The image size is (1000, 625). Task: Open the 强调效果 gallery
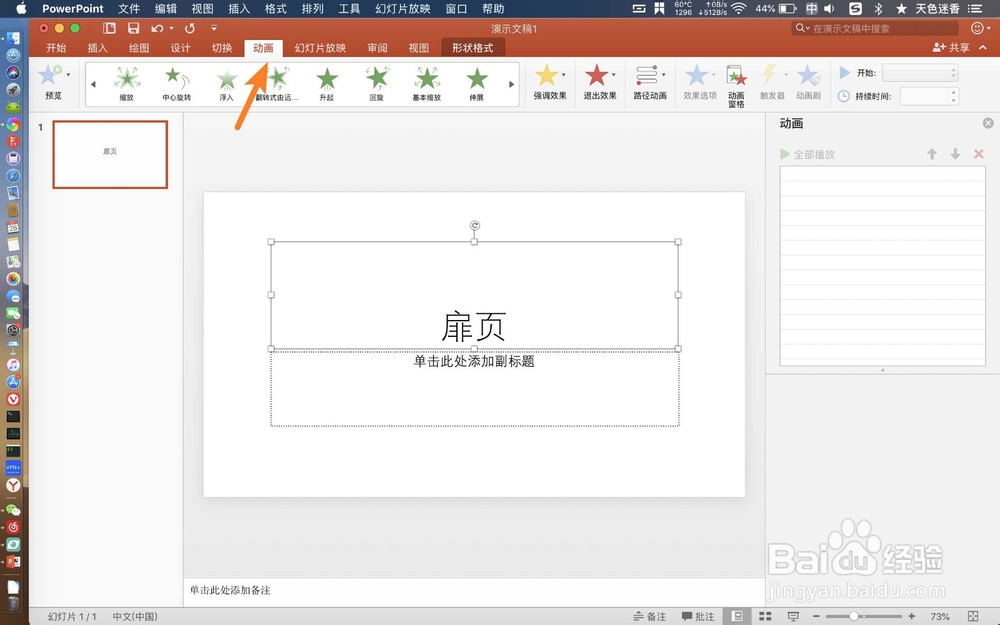tap(548, 82)
